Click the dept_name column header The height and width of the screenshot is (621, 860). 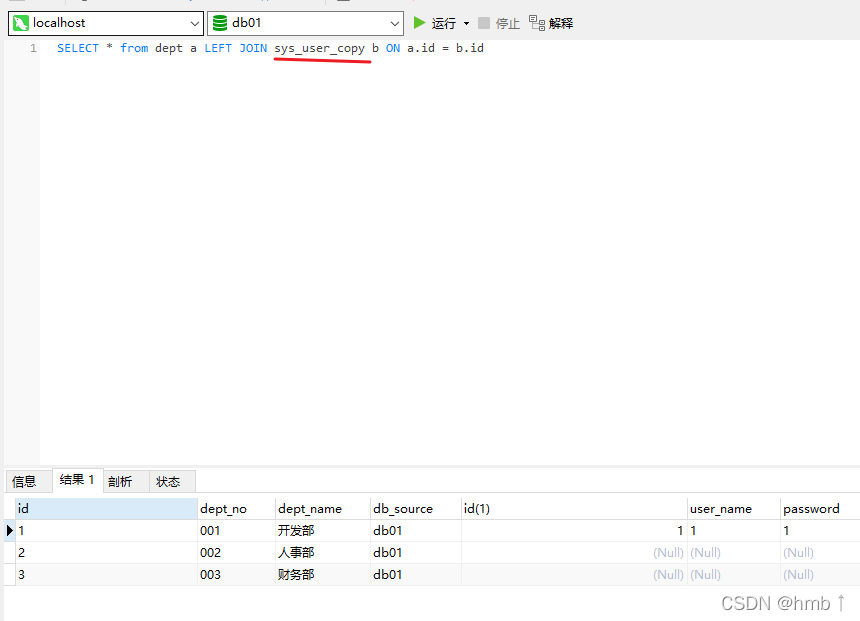[323, 509]
